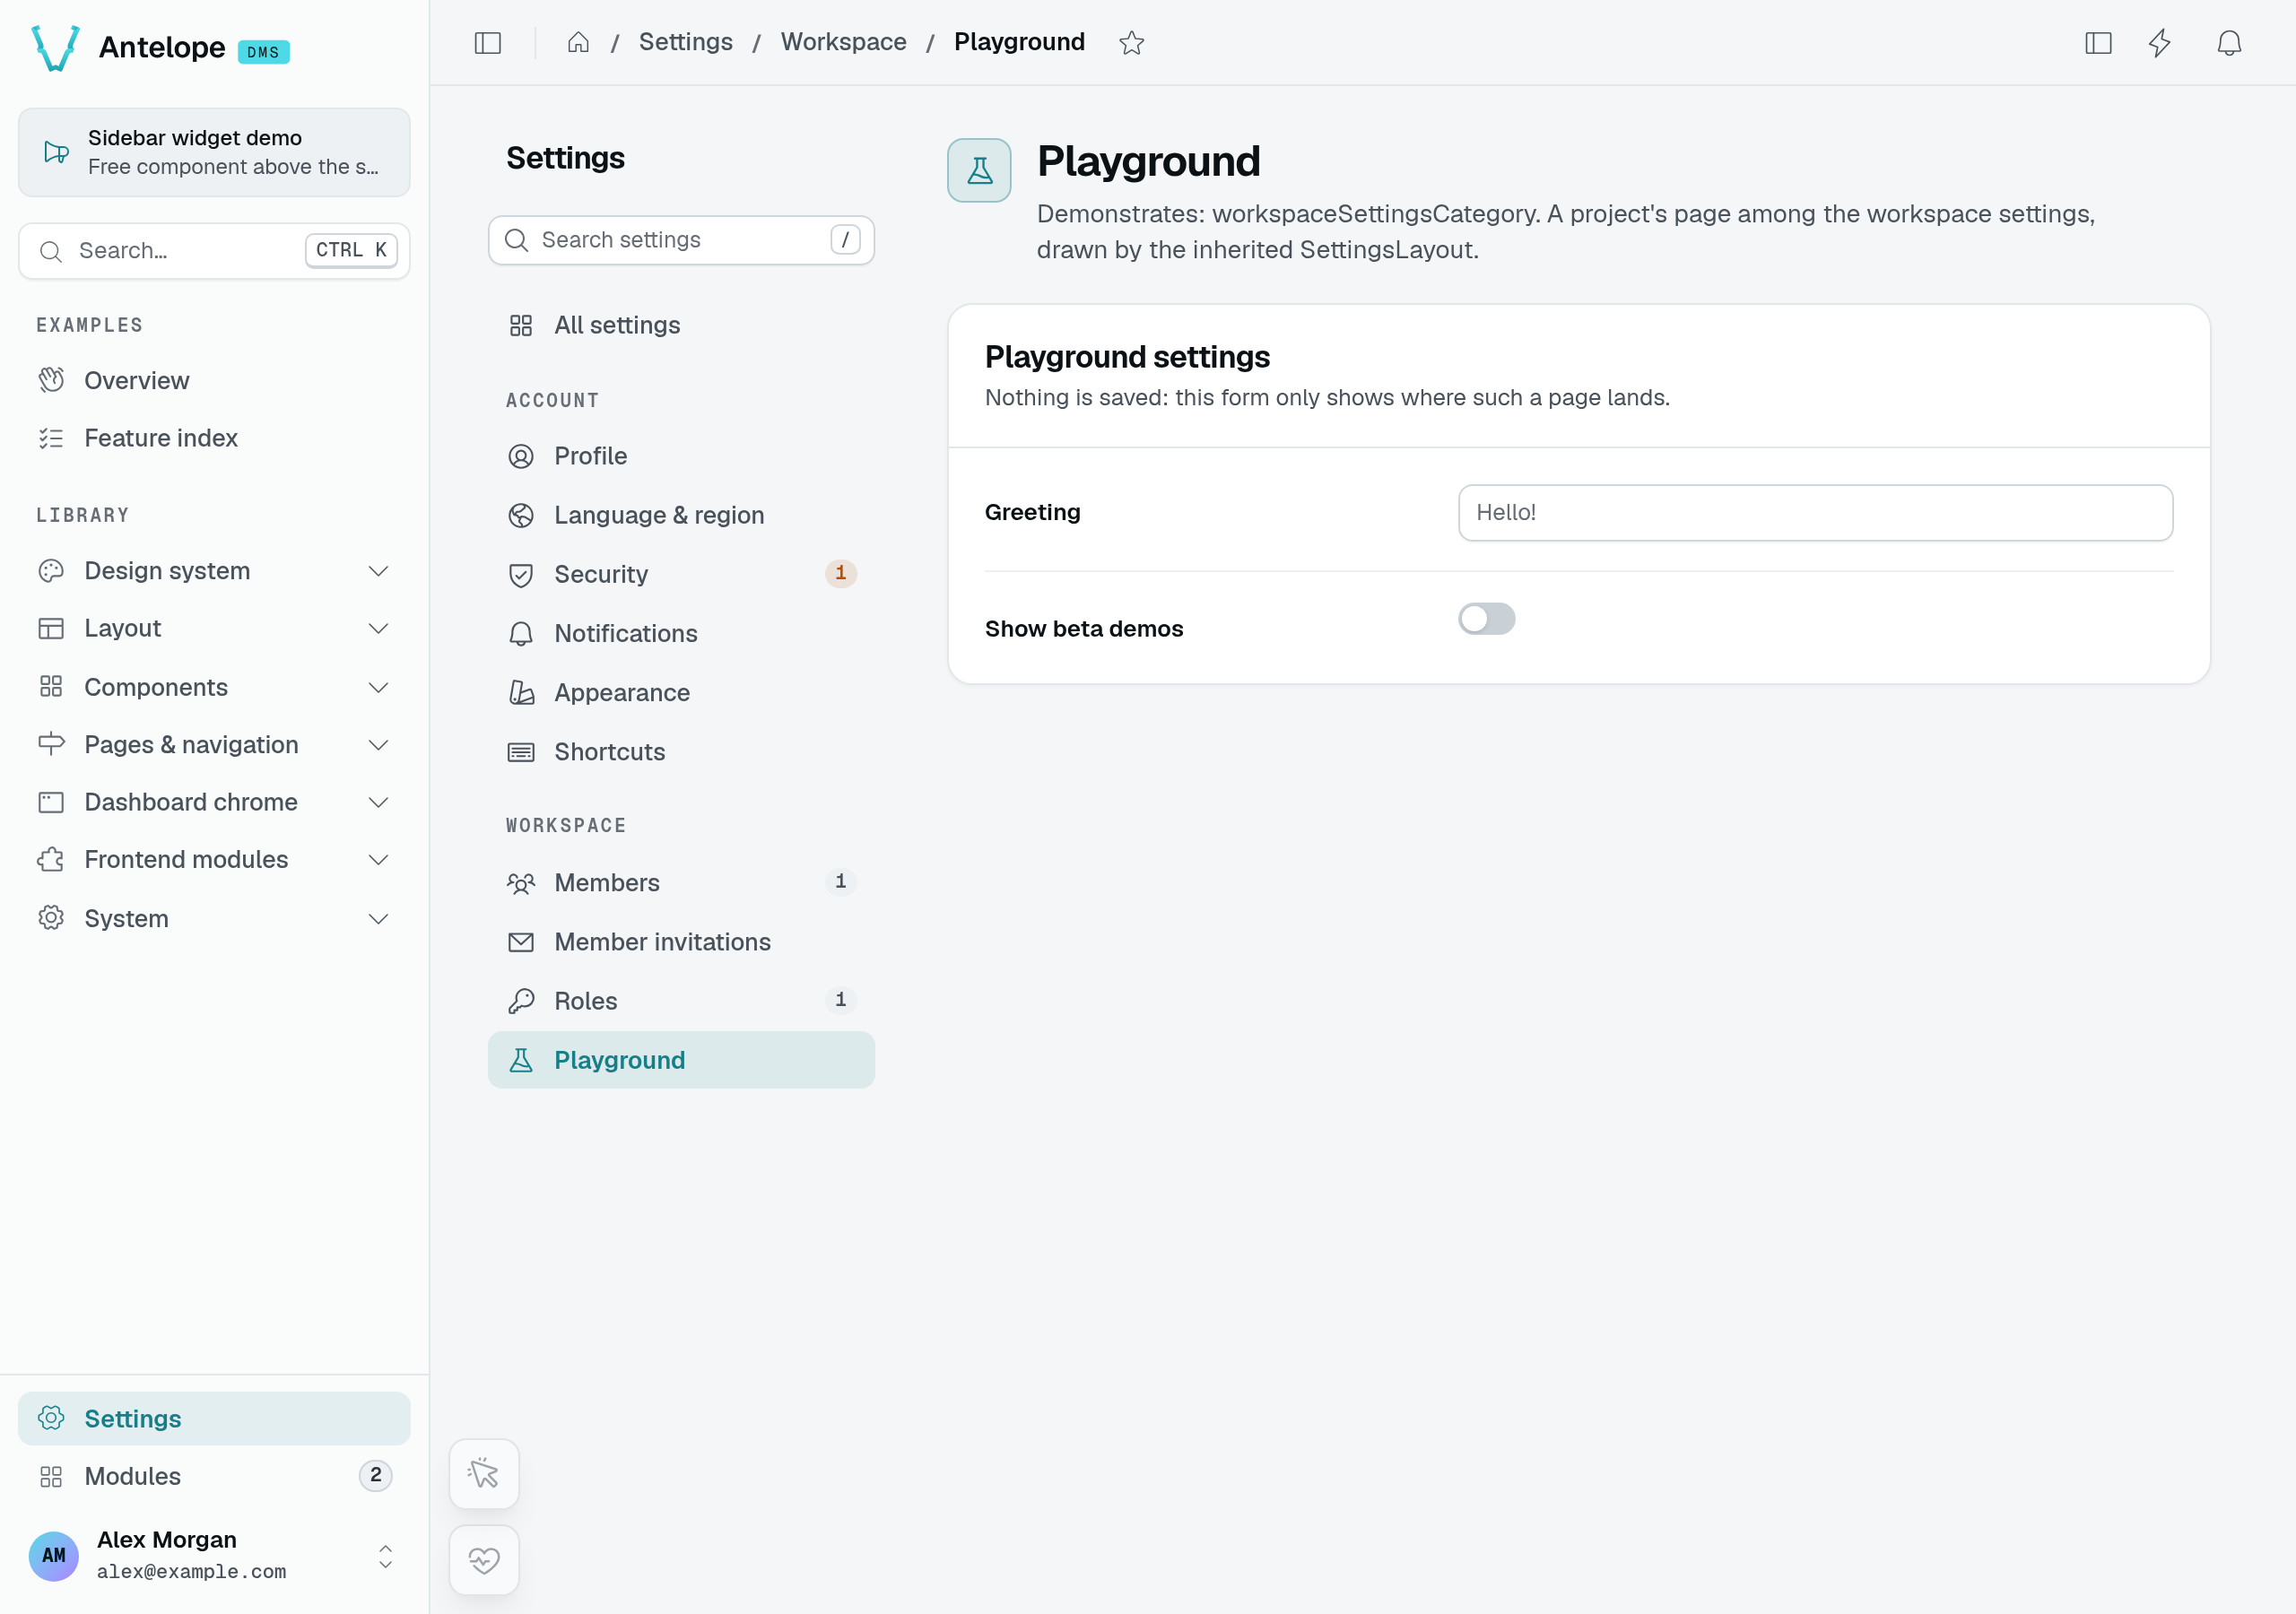Open Language & region settings
Viewport: 2296px width, 1614px height.
click(681, 515)
